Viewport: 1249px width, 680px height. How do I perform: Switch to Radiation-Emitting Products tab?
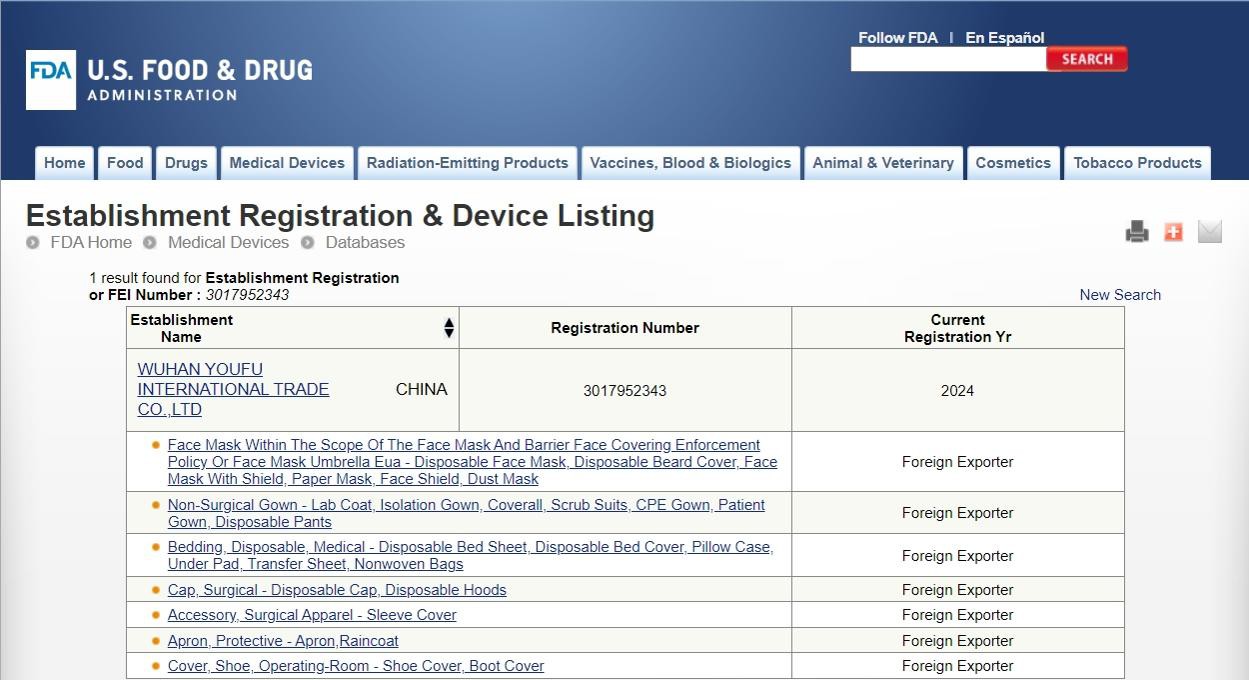(467, 163)
